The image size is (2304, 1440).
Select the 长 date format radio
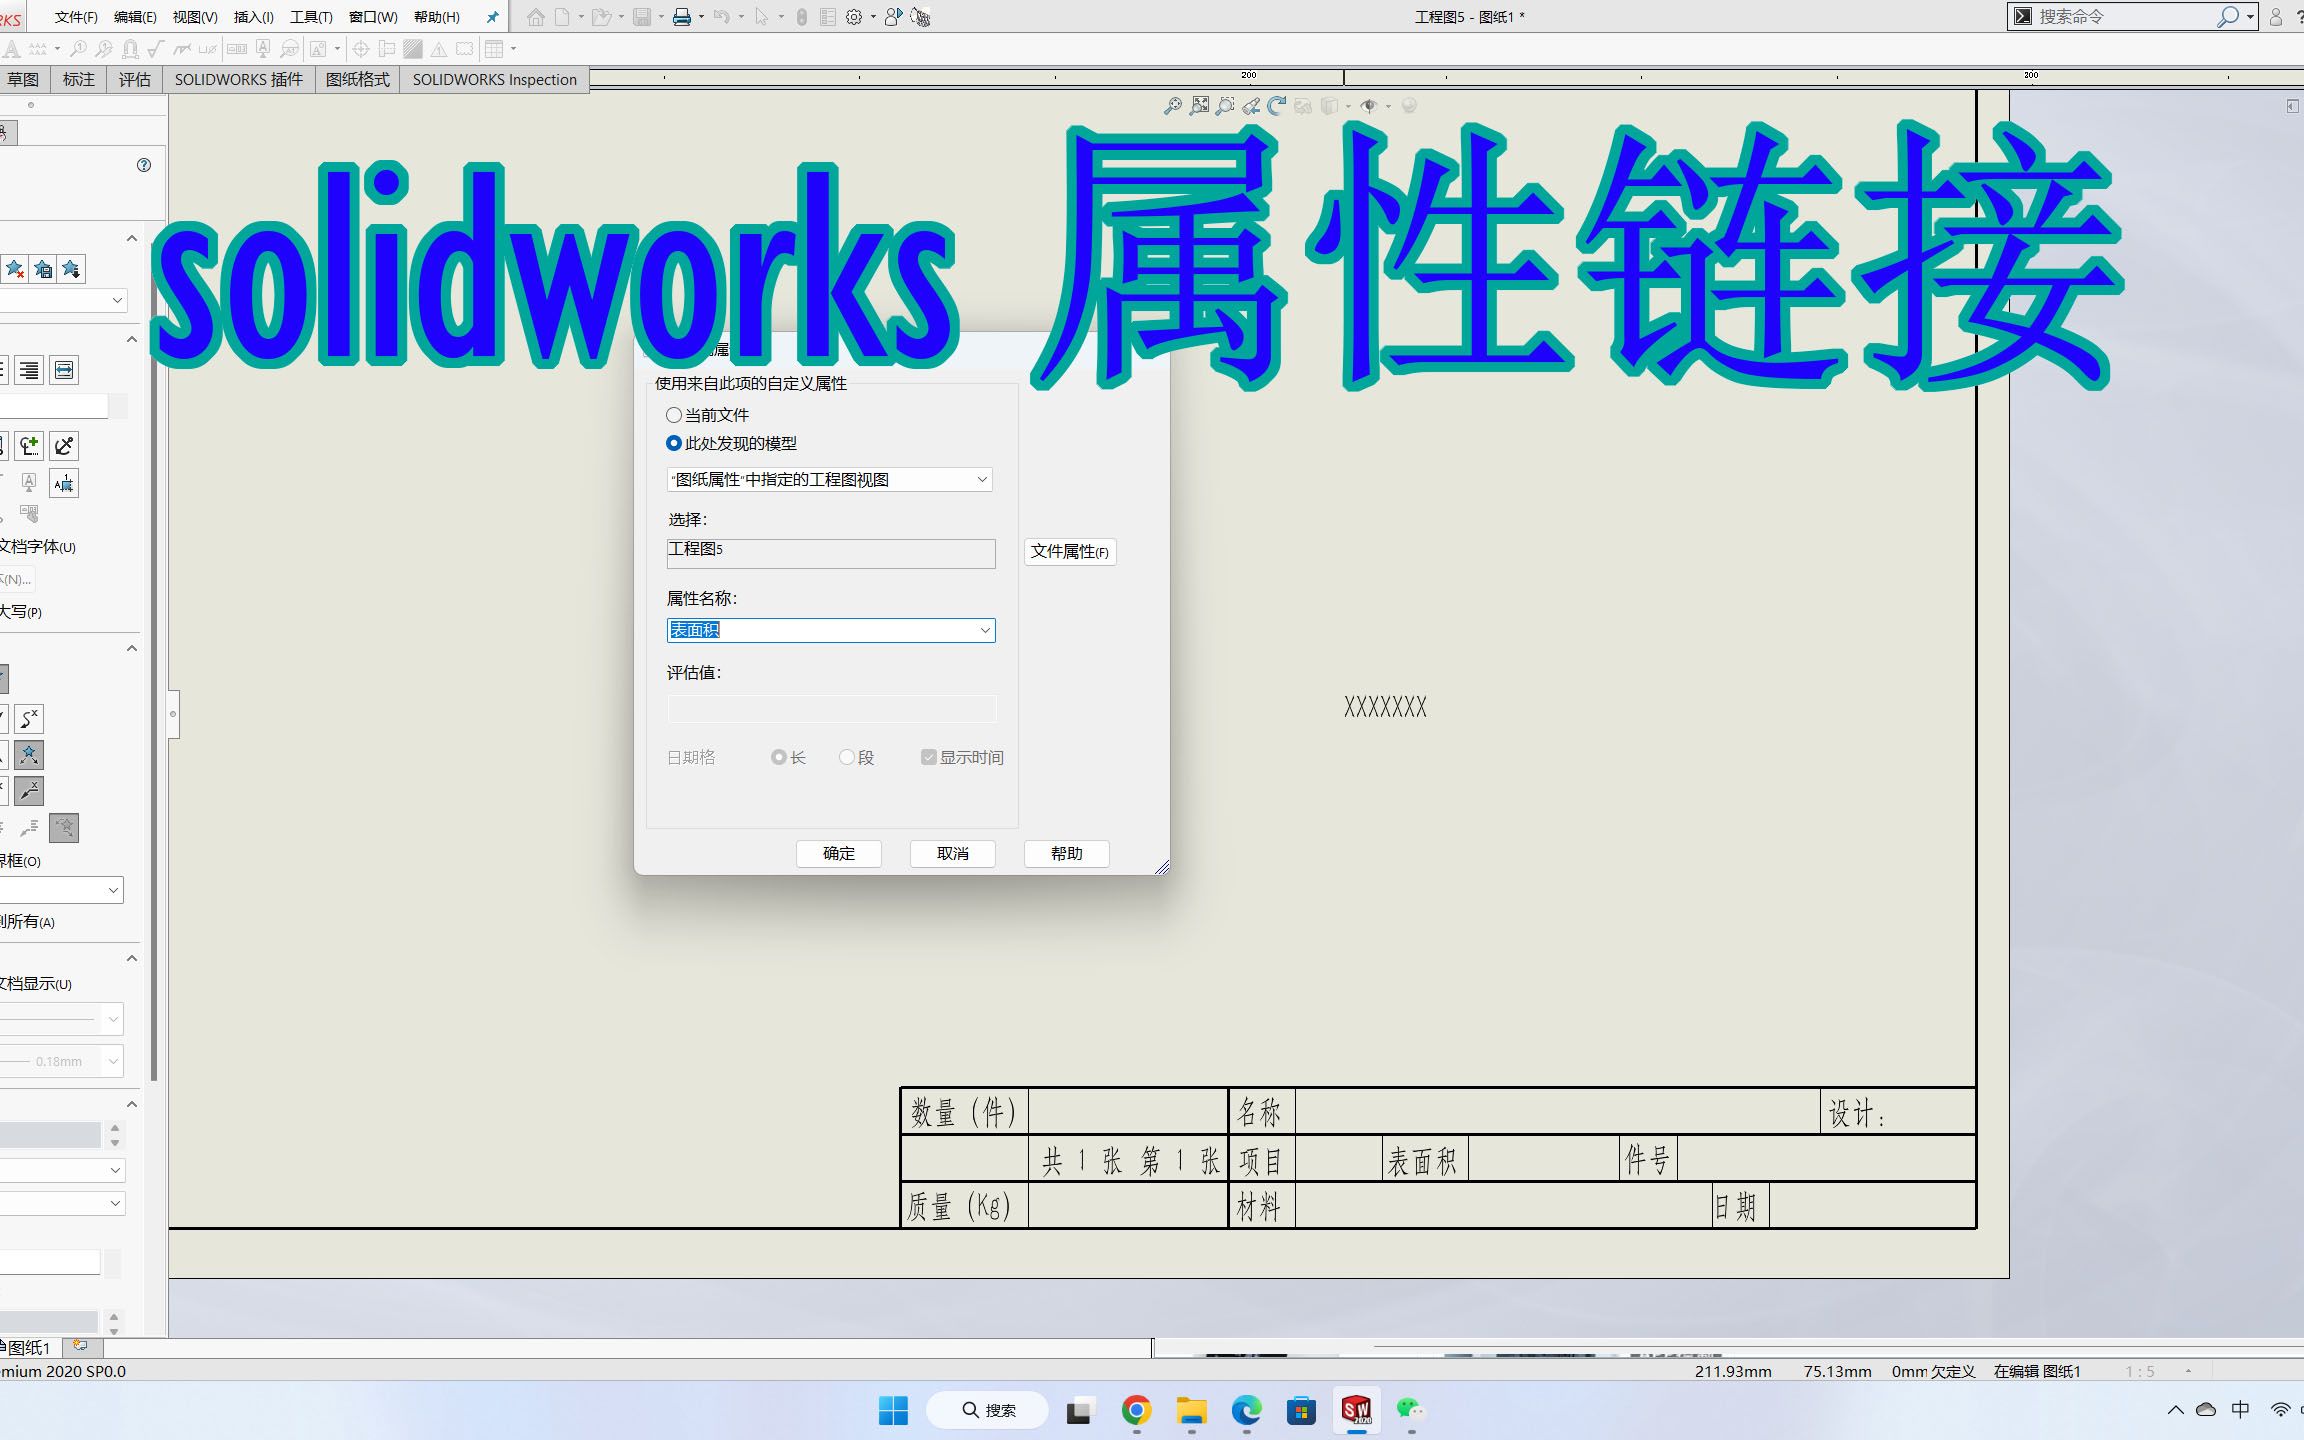tap(778, 757)
